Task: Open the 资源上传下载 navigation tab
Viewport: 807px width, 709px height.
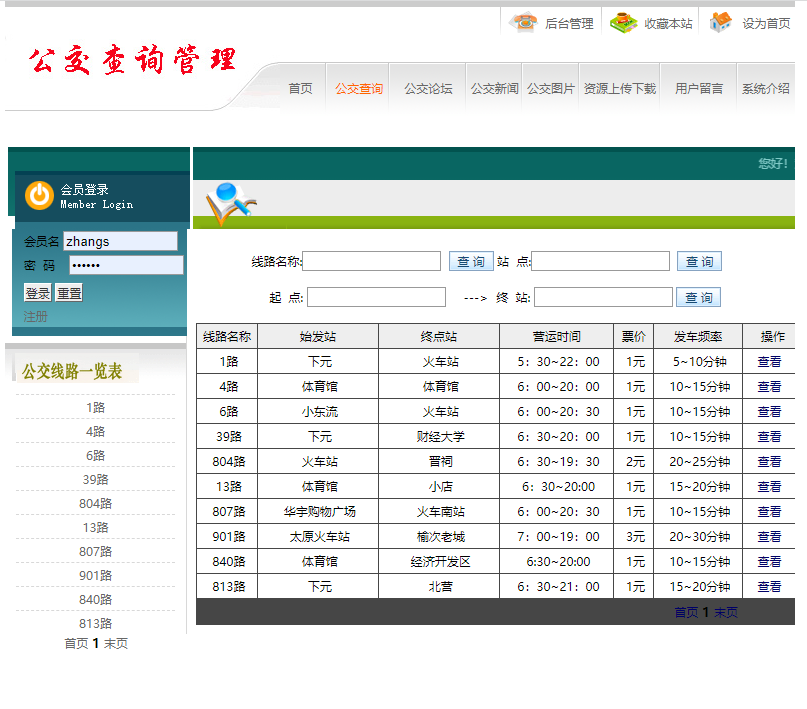Action: (620, 88)
